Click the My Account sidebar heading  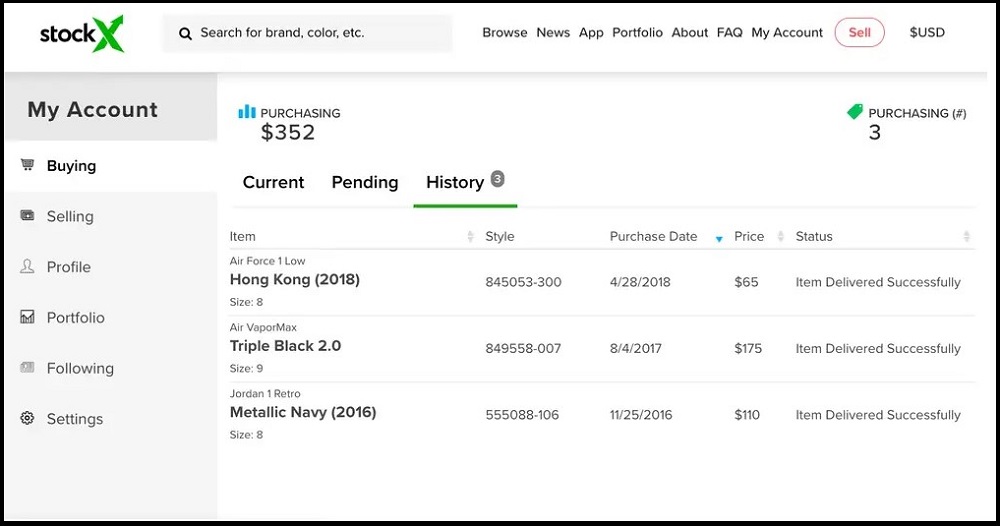(x=92, y=110)
